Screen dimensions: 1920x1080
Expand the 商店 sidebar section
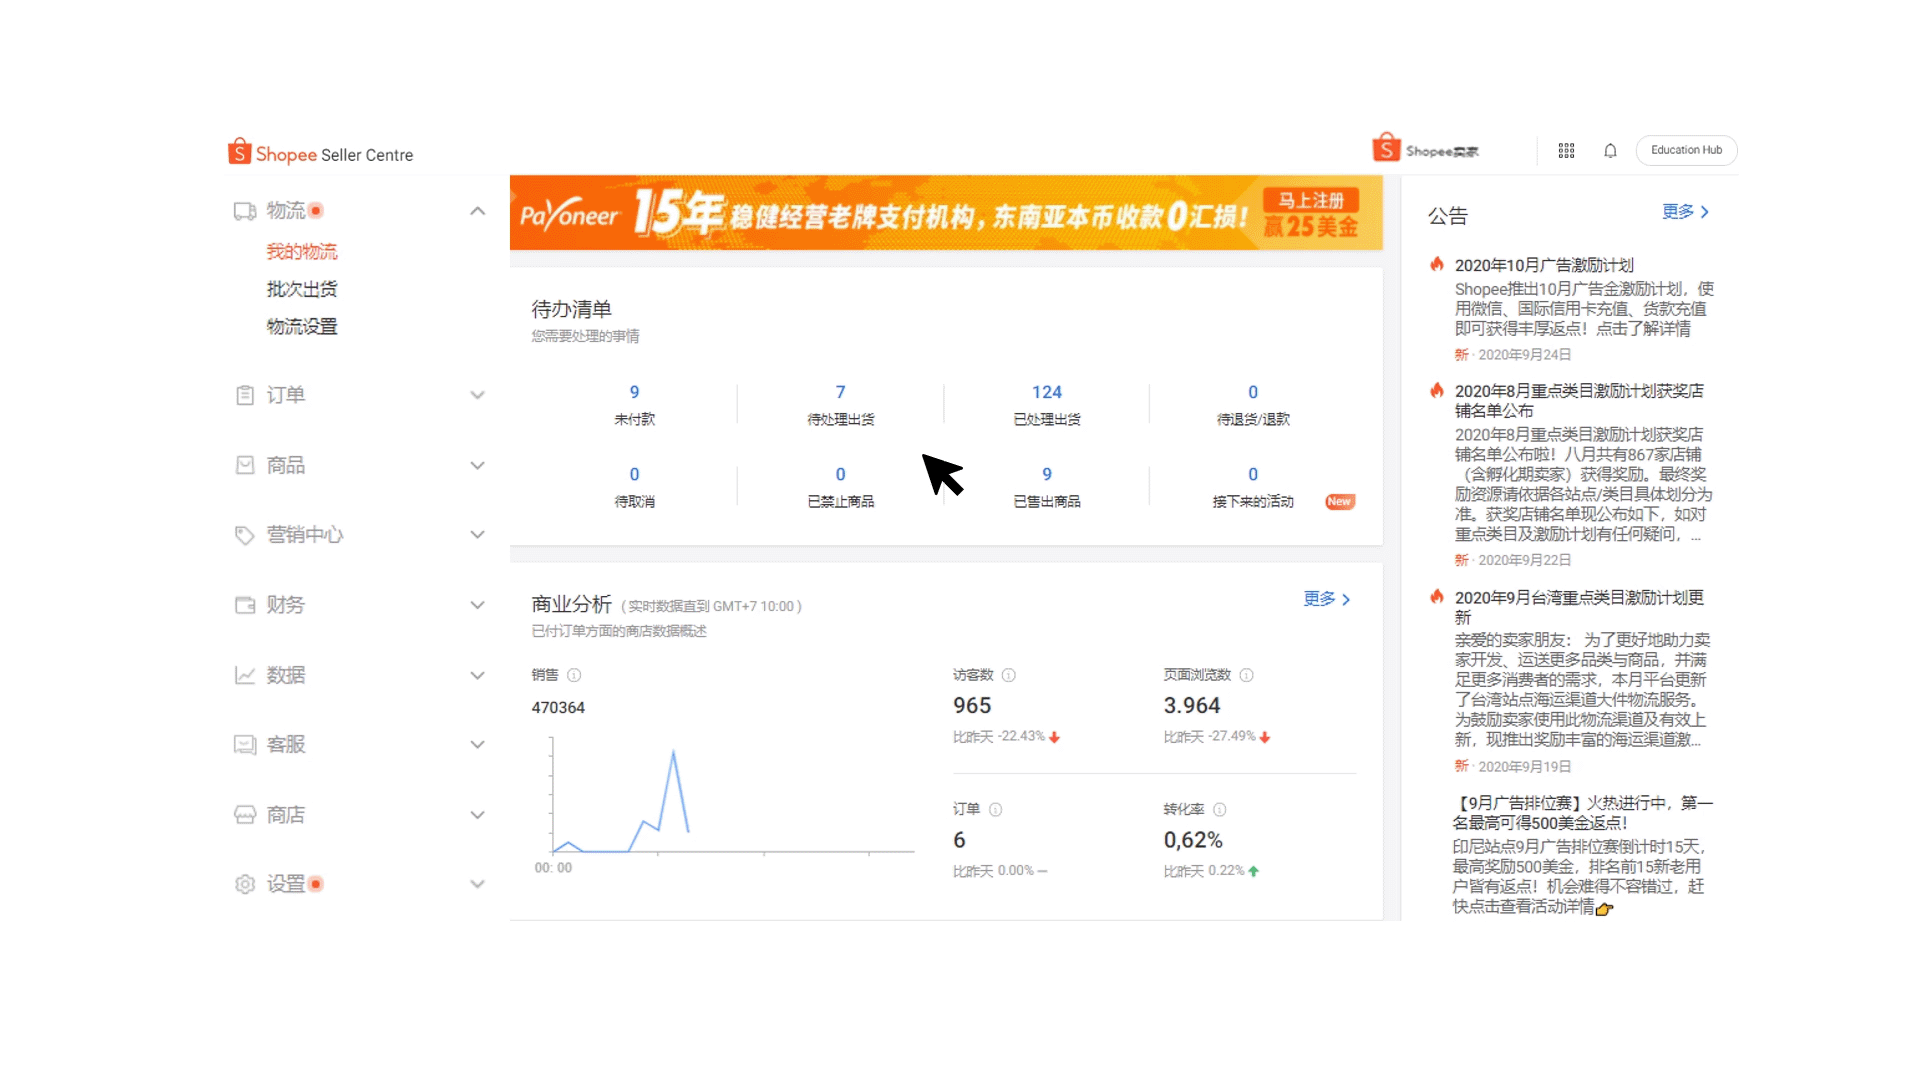point(477,814)
